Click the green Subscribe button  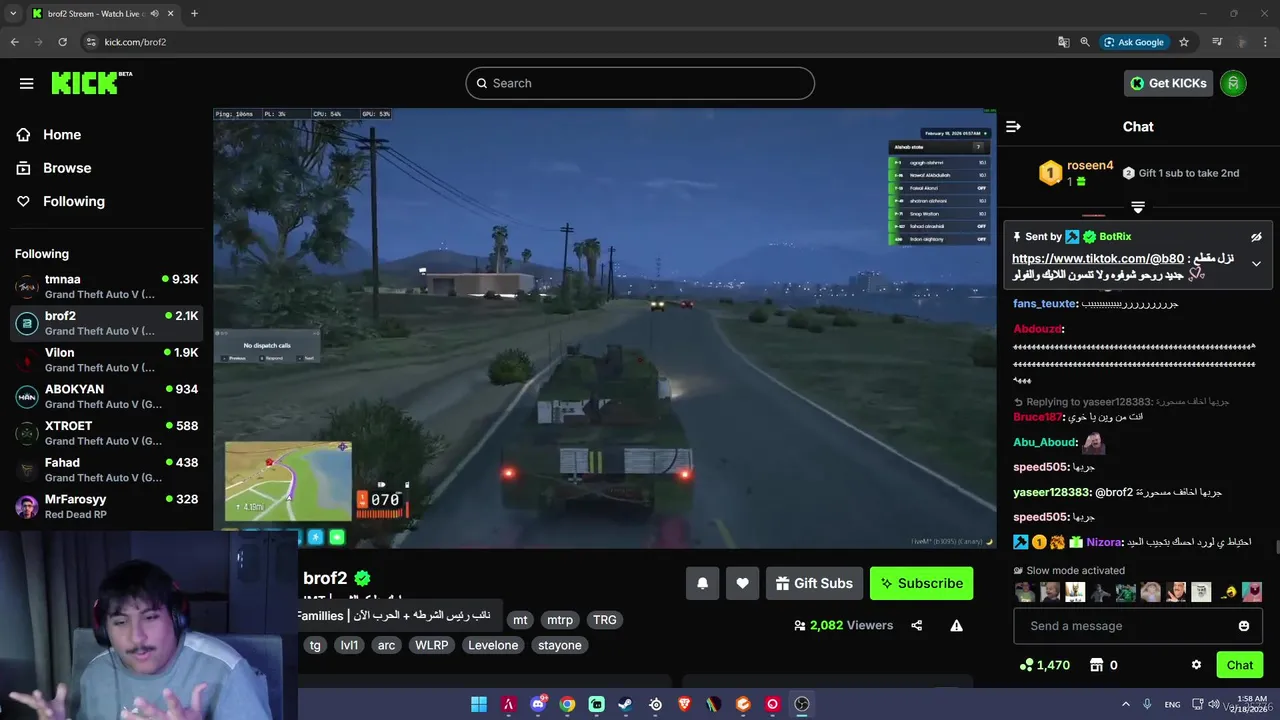[921, 583]
